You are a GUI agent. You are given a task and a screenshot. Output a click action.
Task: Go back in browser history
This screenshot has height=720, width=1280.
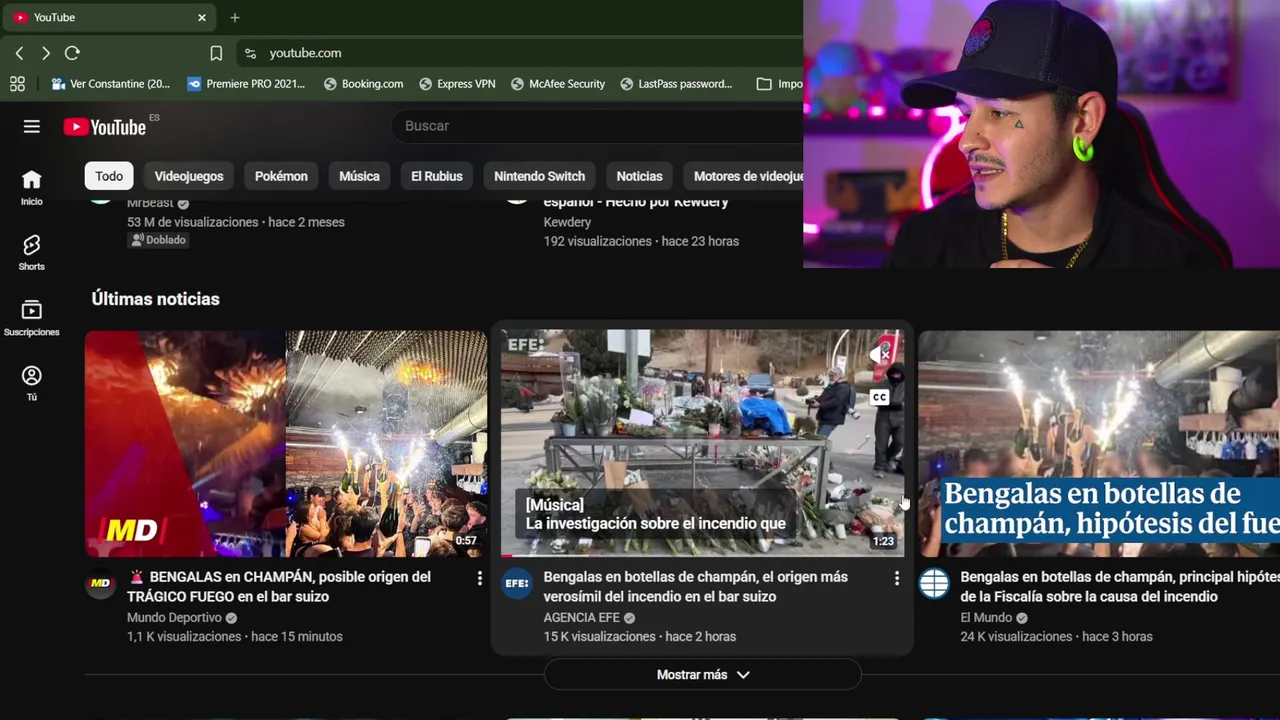coord(19,53)
